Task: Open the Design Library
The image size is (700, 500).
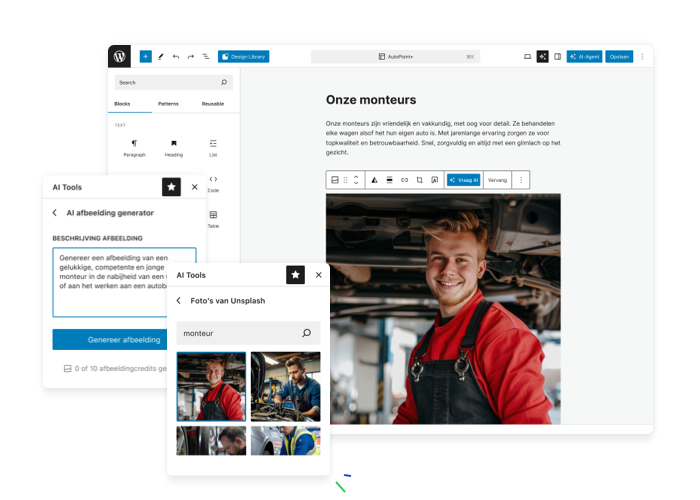Action: [243, 57]
